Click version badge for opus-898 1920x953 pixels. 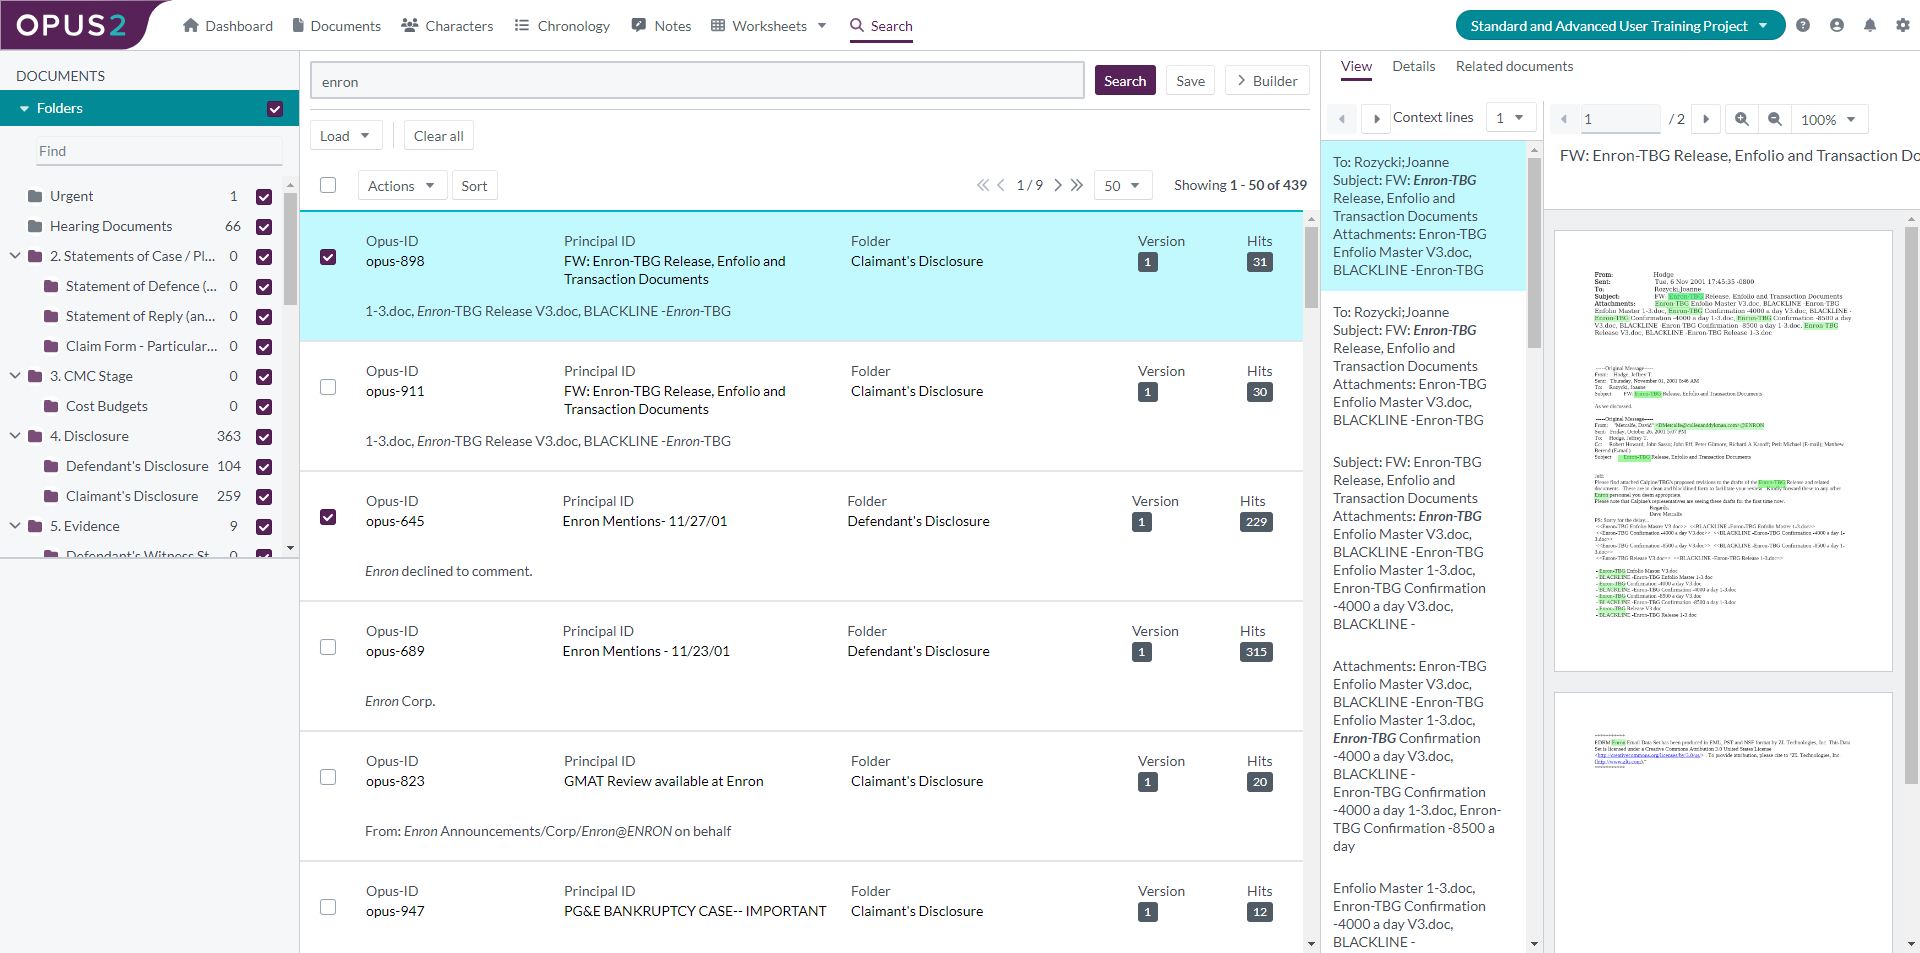[x=1148, y=262]
